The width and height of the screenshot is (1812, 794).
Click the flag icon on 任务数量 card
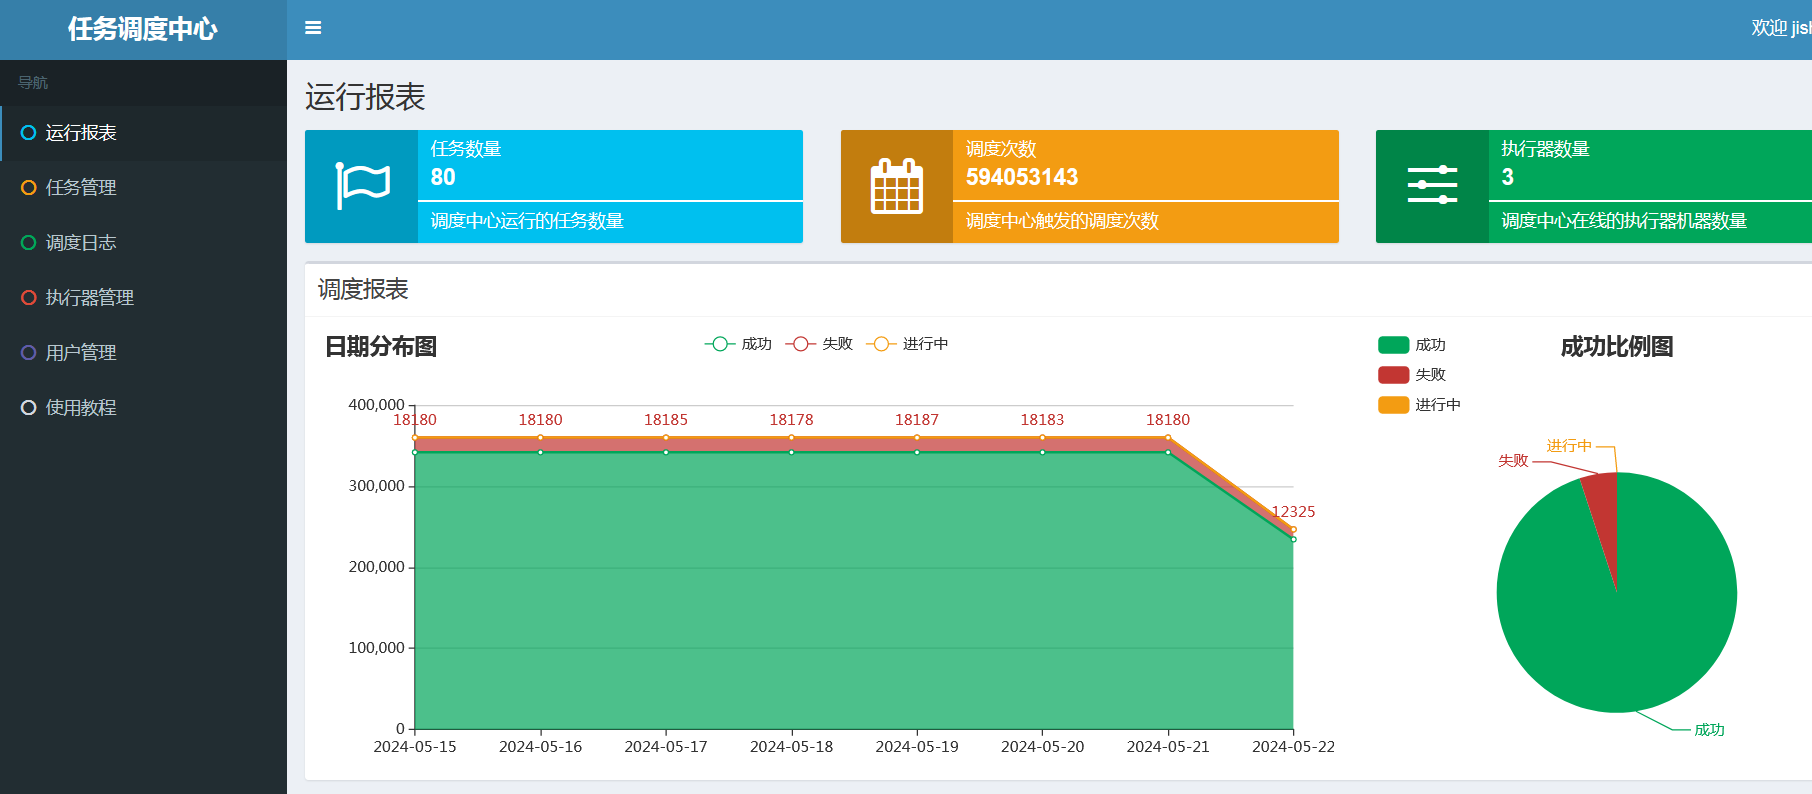pos(362,186)
